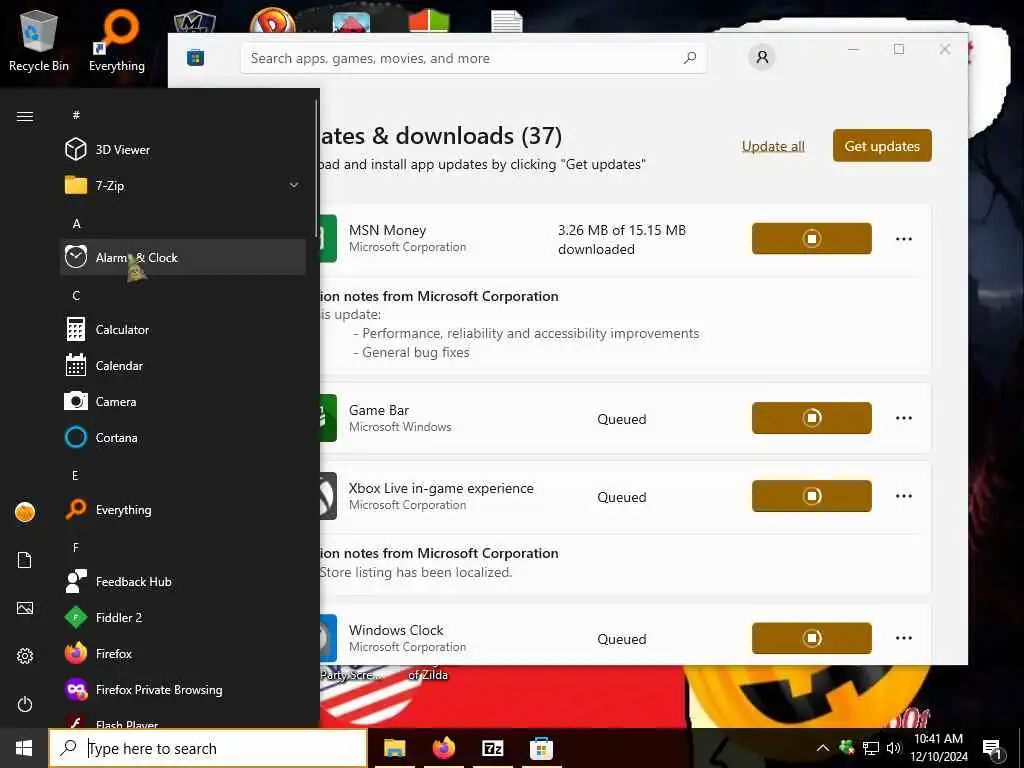The width and height of the screenshot is (1024, 768).
Task: Click the Get updates button
Action: click(882, 146)
